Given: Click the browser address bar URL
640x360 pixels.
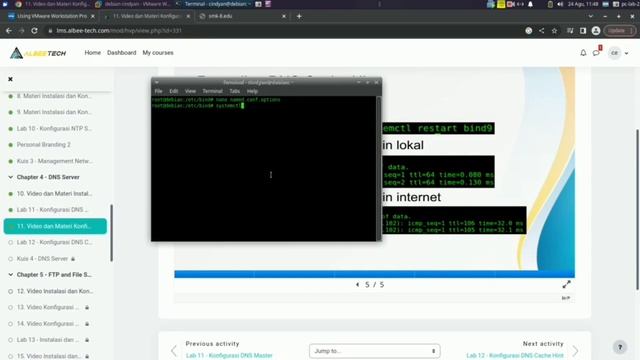Looking at the screenshot, I should 119,31.
